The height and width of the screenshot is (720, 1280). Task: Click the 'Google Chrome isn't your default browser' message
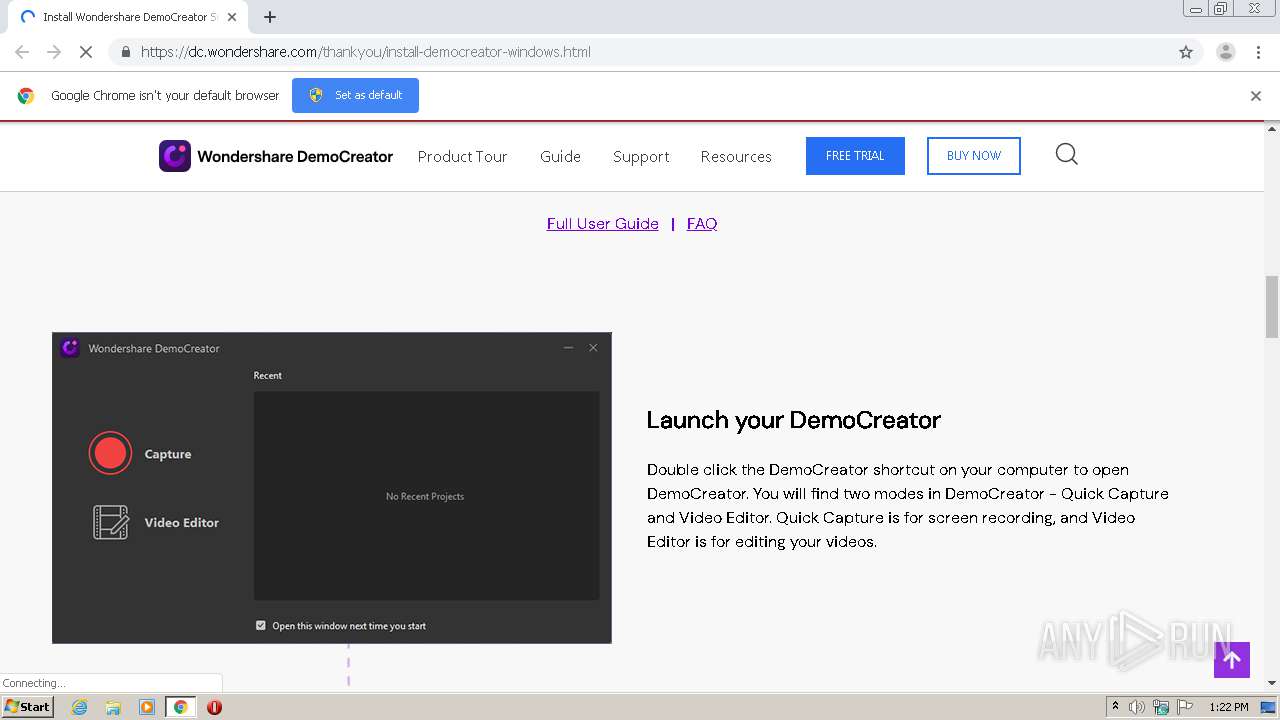165,96
